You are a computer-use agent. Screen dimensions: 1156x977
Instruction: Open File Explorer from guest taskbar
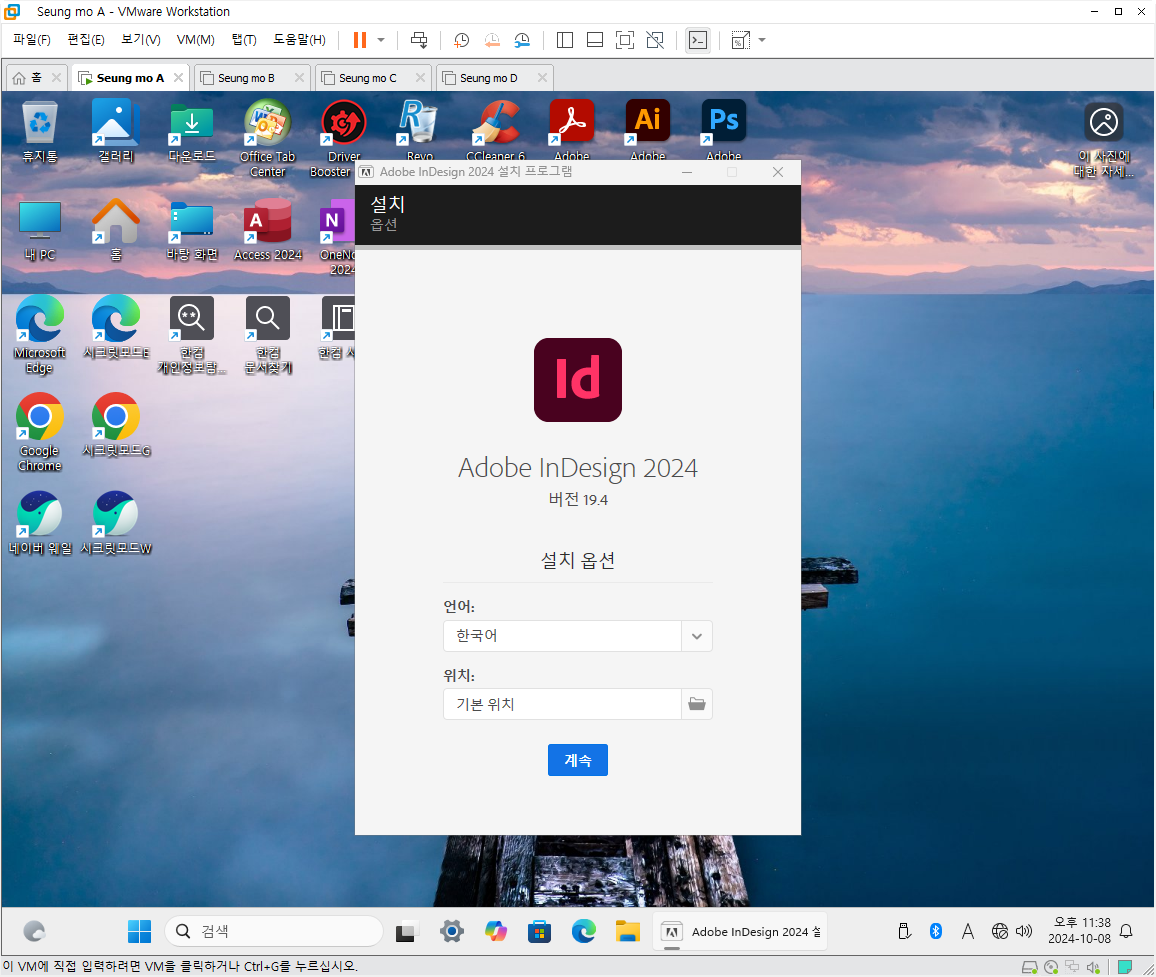coord(627,931)
